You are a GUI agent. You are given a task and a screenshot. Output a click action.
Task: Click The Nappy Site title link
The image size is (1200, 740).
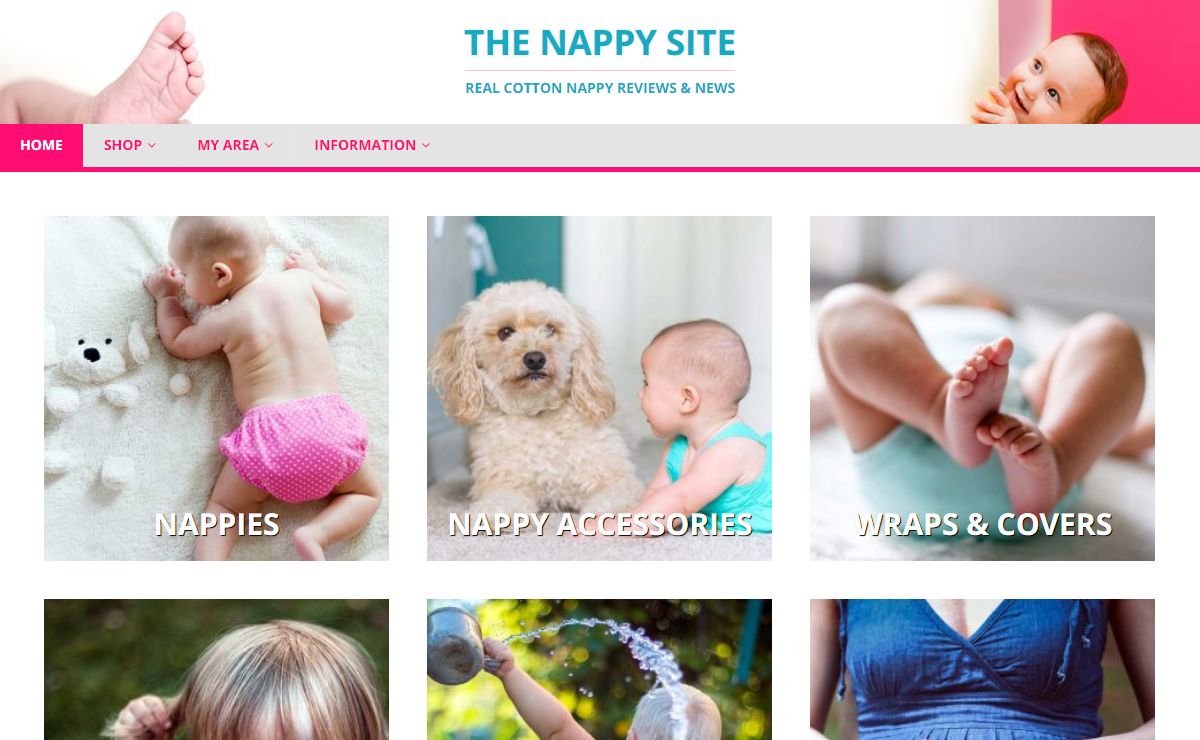click(600, 43)
